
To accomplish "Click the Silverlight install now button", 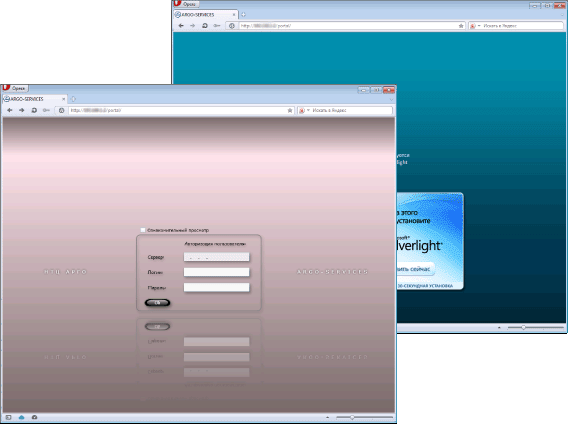I will 415,269.
